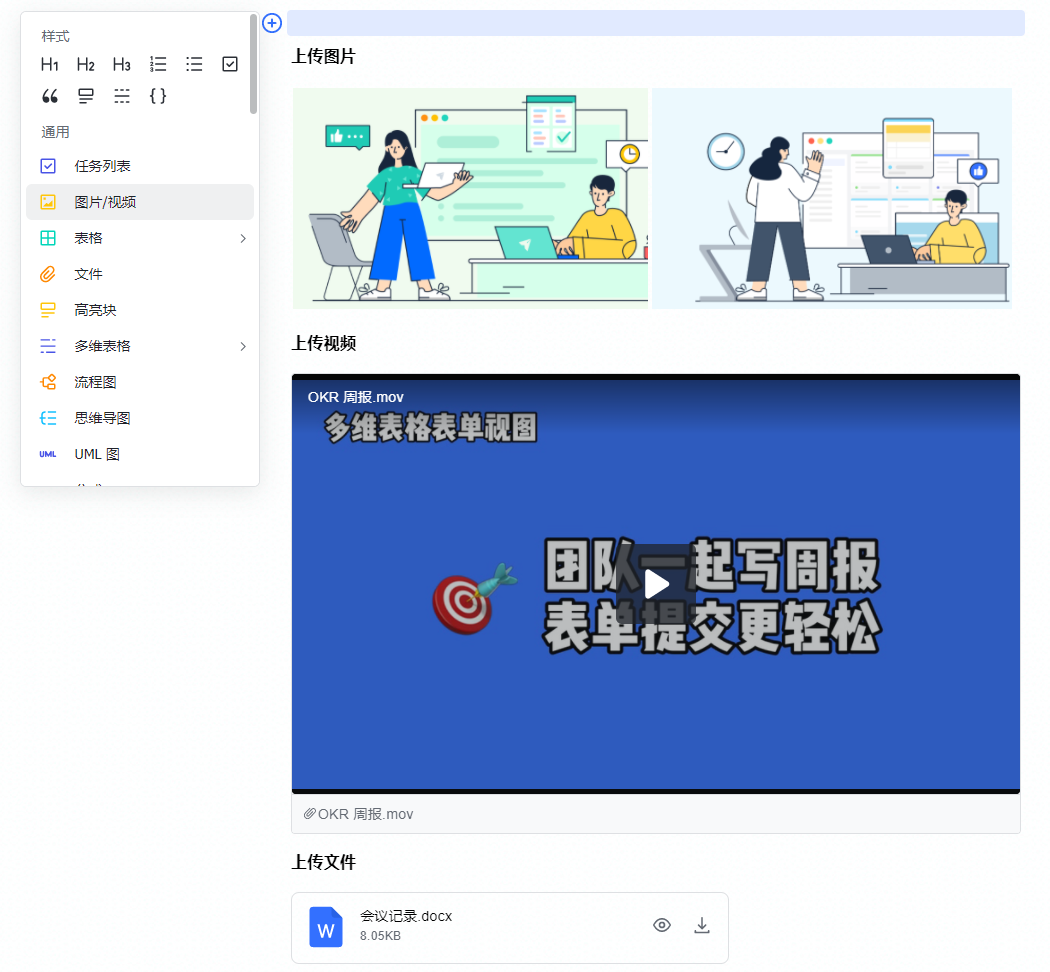
Task: Open the green office illustration image
Action: coord(470,198)
